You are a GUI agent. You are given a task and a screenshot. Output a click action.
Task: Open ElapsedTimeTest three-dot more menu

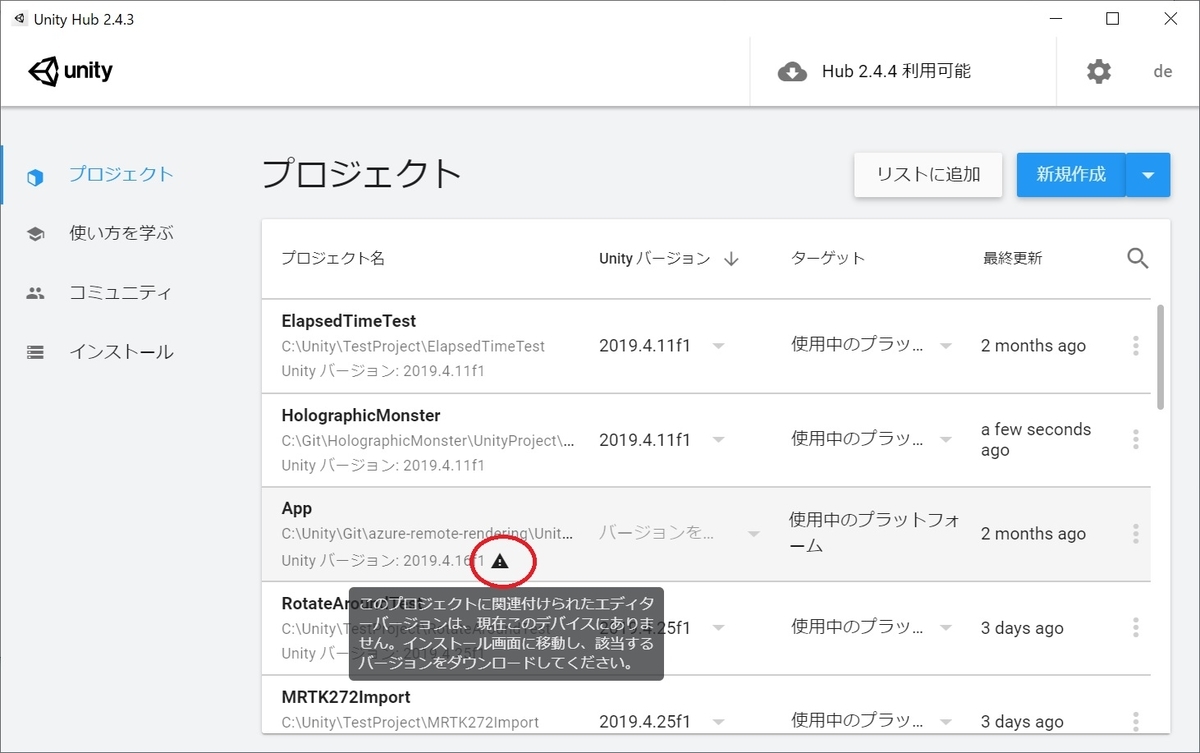coord(1136,346)
